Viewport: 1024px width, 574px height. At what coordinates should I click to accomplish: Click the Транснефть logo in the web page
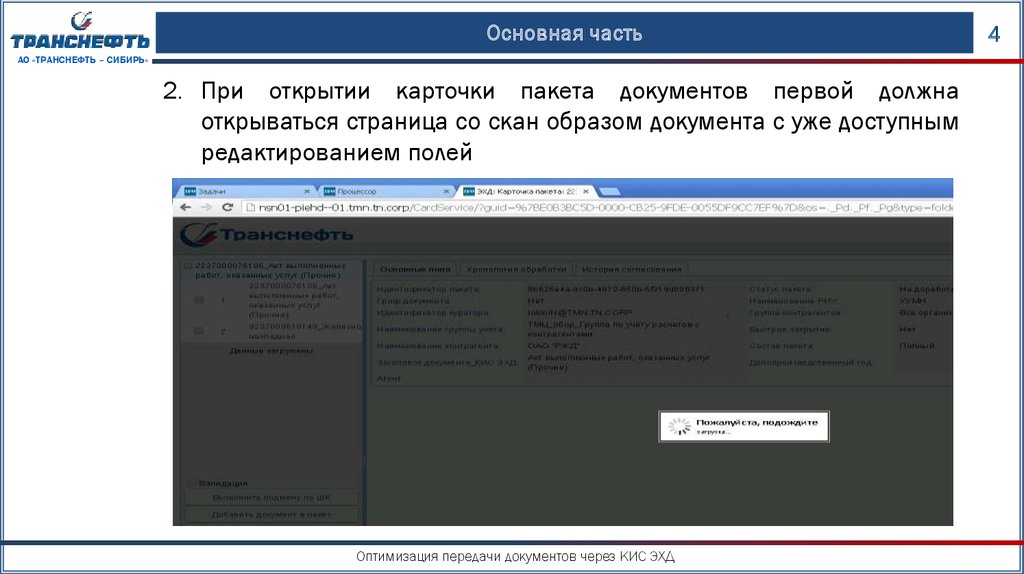click(266, 235)
